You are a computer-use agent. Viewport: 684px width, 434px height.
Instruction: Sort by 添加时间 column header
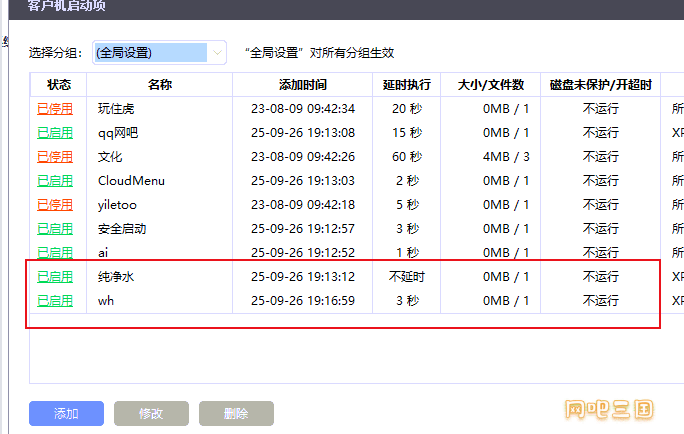click(302, 85)
